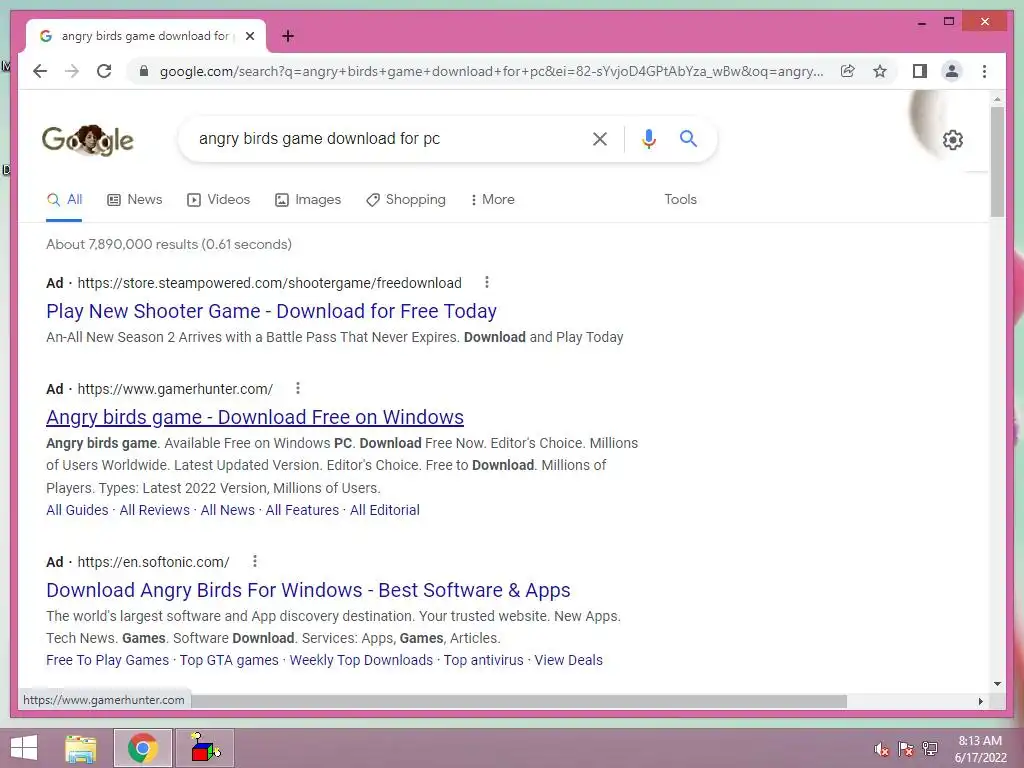Switch to the Shopping tab
Screen dimensions: 1024x768
[x=406, y=200]
